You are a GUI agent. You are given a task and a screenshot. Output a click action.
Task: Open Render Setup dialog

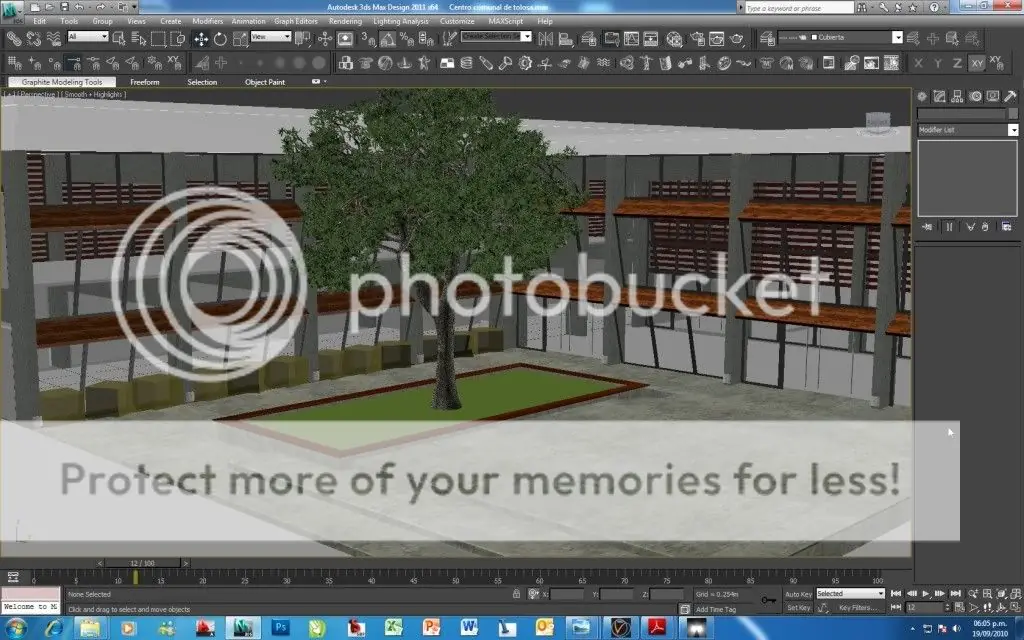pyautogui.click(x=698, y=39)
